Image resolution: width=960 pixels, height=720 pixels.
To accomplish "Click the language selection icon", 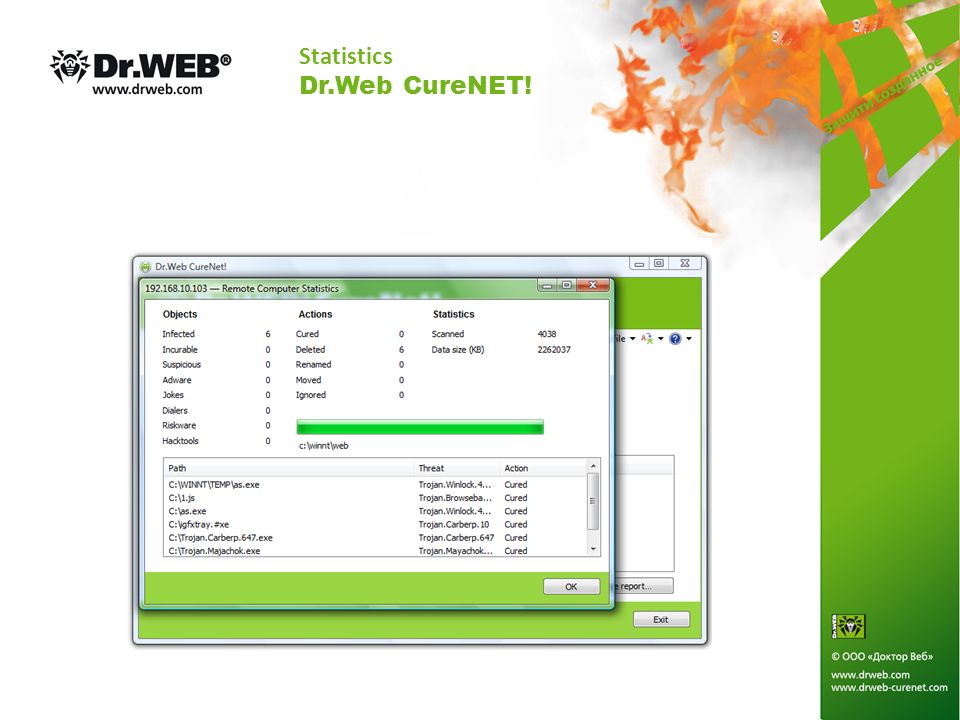I will (647, 339).
